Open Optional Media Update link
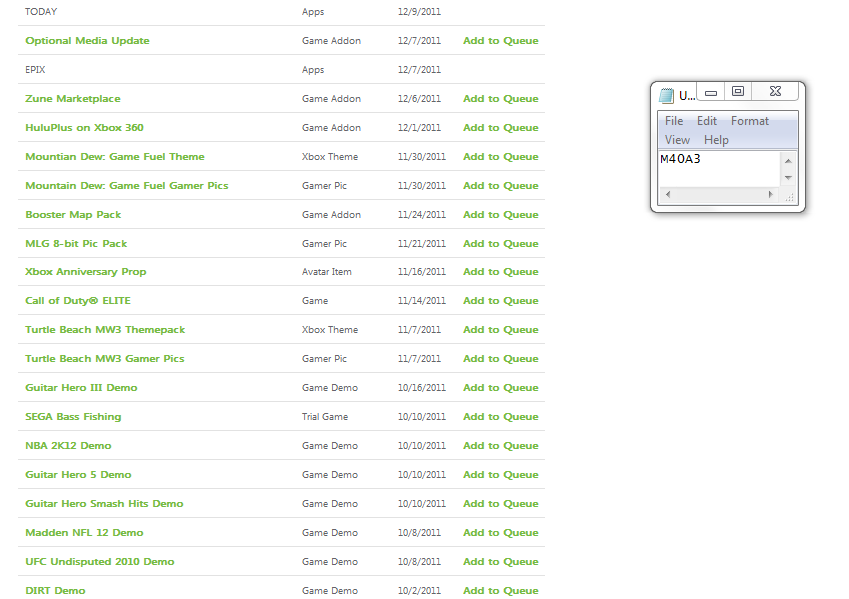This screenshot has height=599, width=849. click(87, 41)
